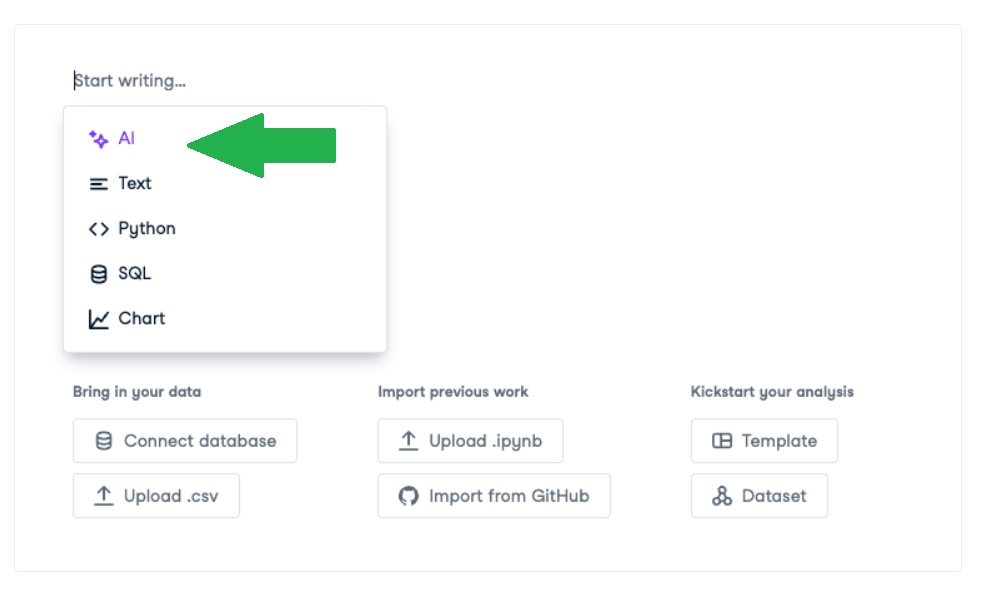This screenshot has height=594, width=992.
Task: Click the Upload .ipynb button
Action: (x=470, y=441)
